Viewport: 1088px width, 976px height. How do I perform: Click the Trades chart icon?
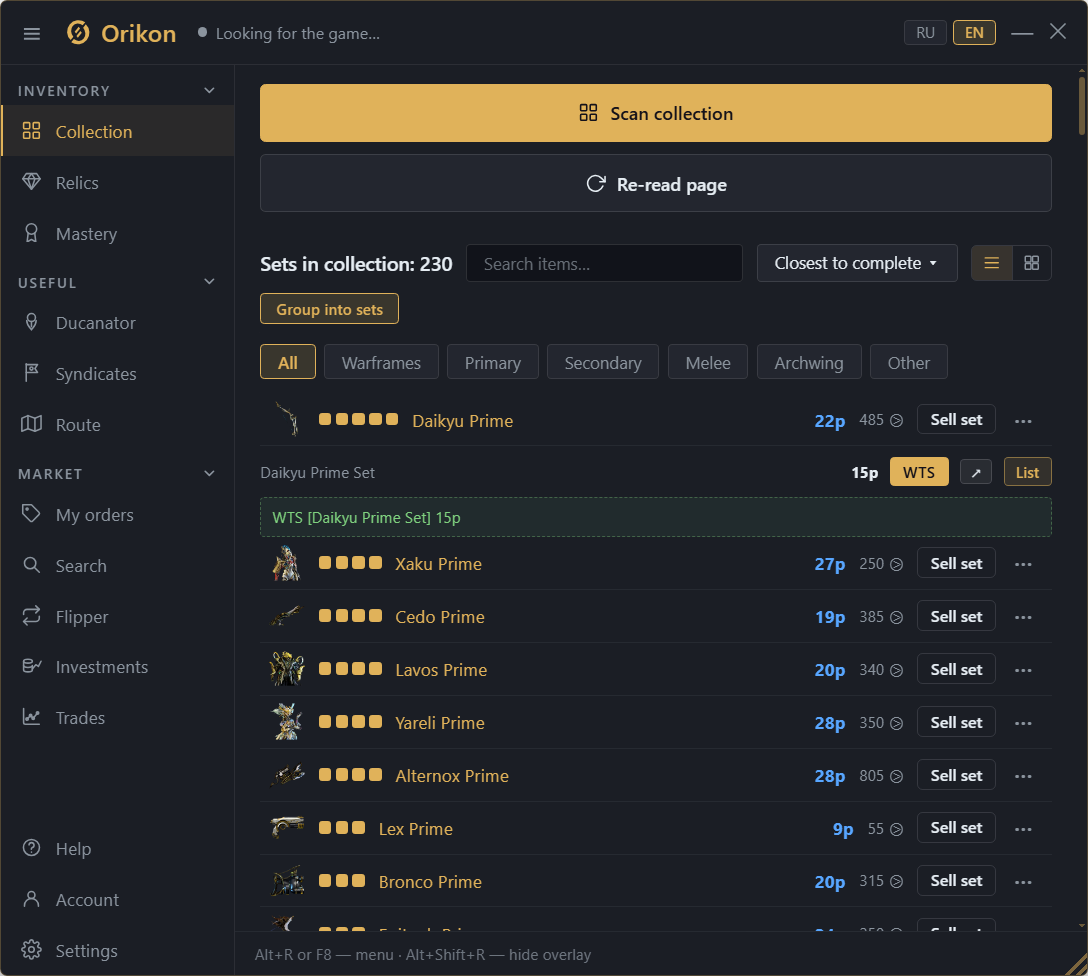[x=31, y=717]
